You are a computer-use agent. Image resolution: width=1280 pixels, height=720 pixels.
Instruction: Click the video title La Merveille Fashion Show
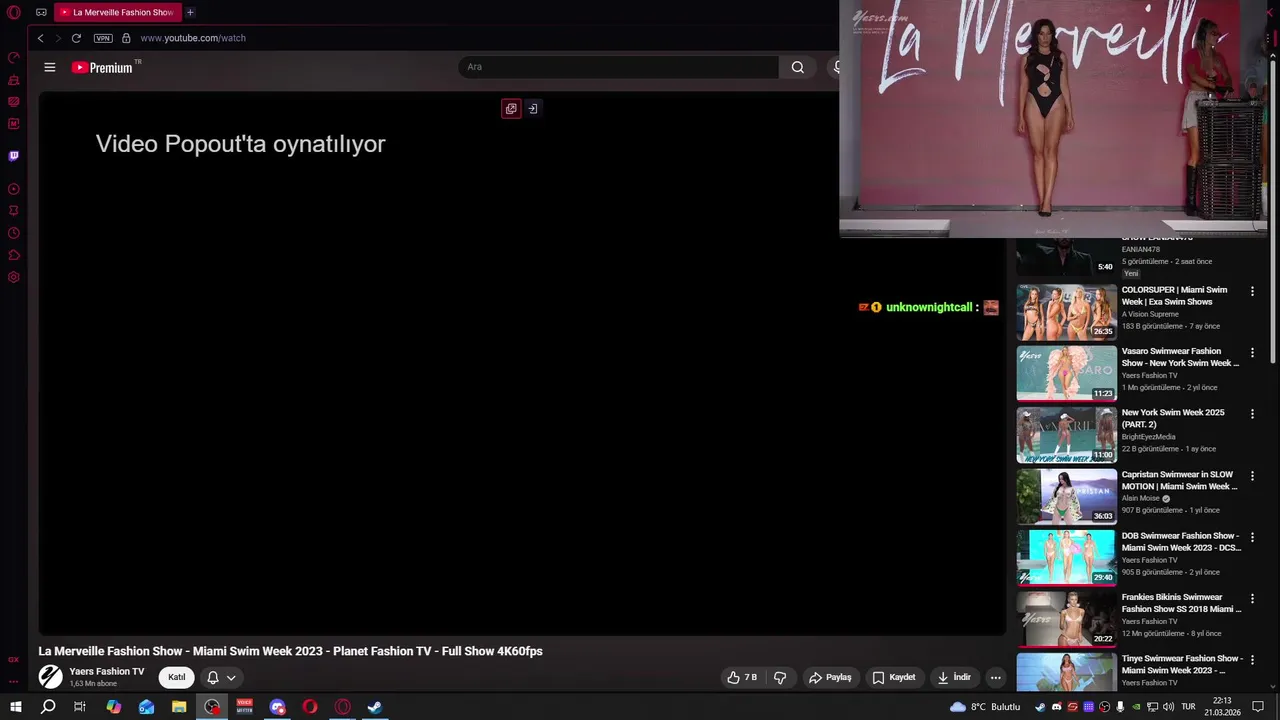290,651
